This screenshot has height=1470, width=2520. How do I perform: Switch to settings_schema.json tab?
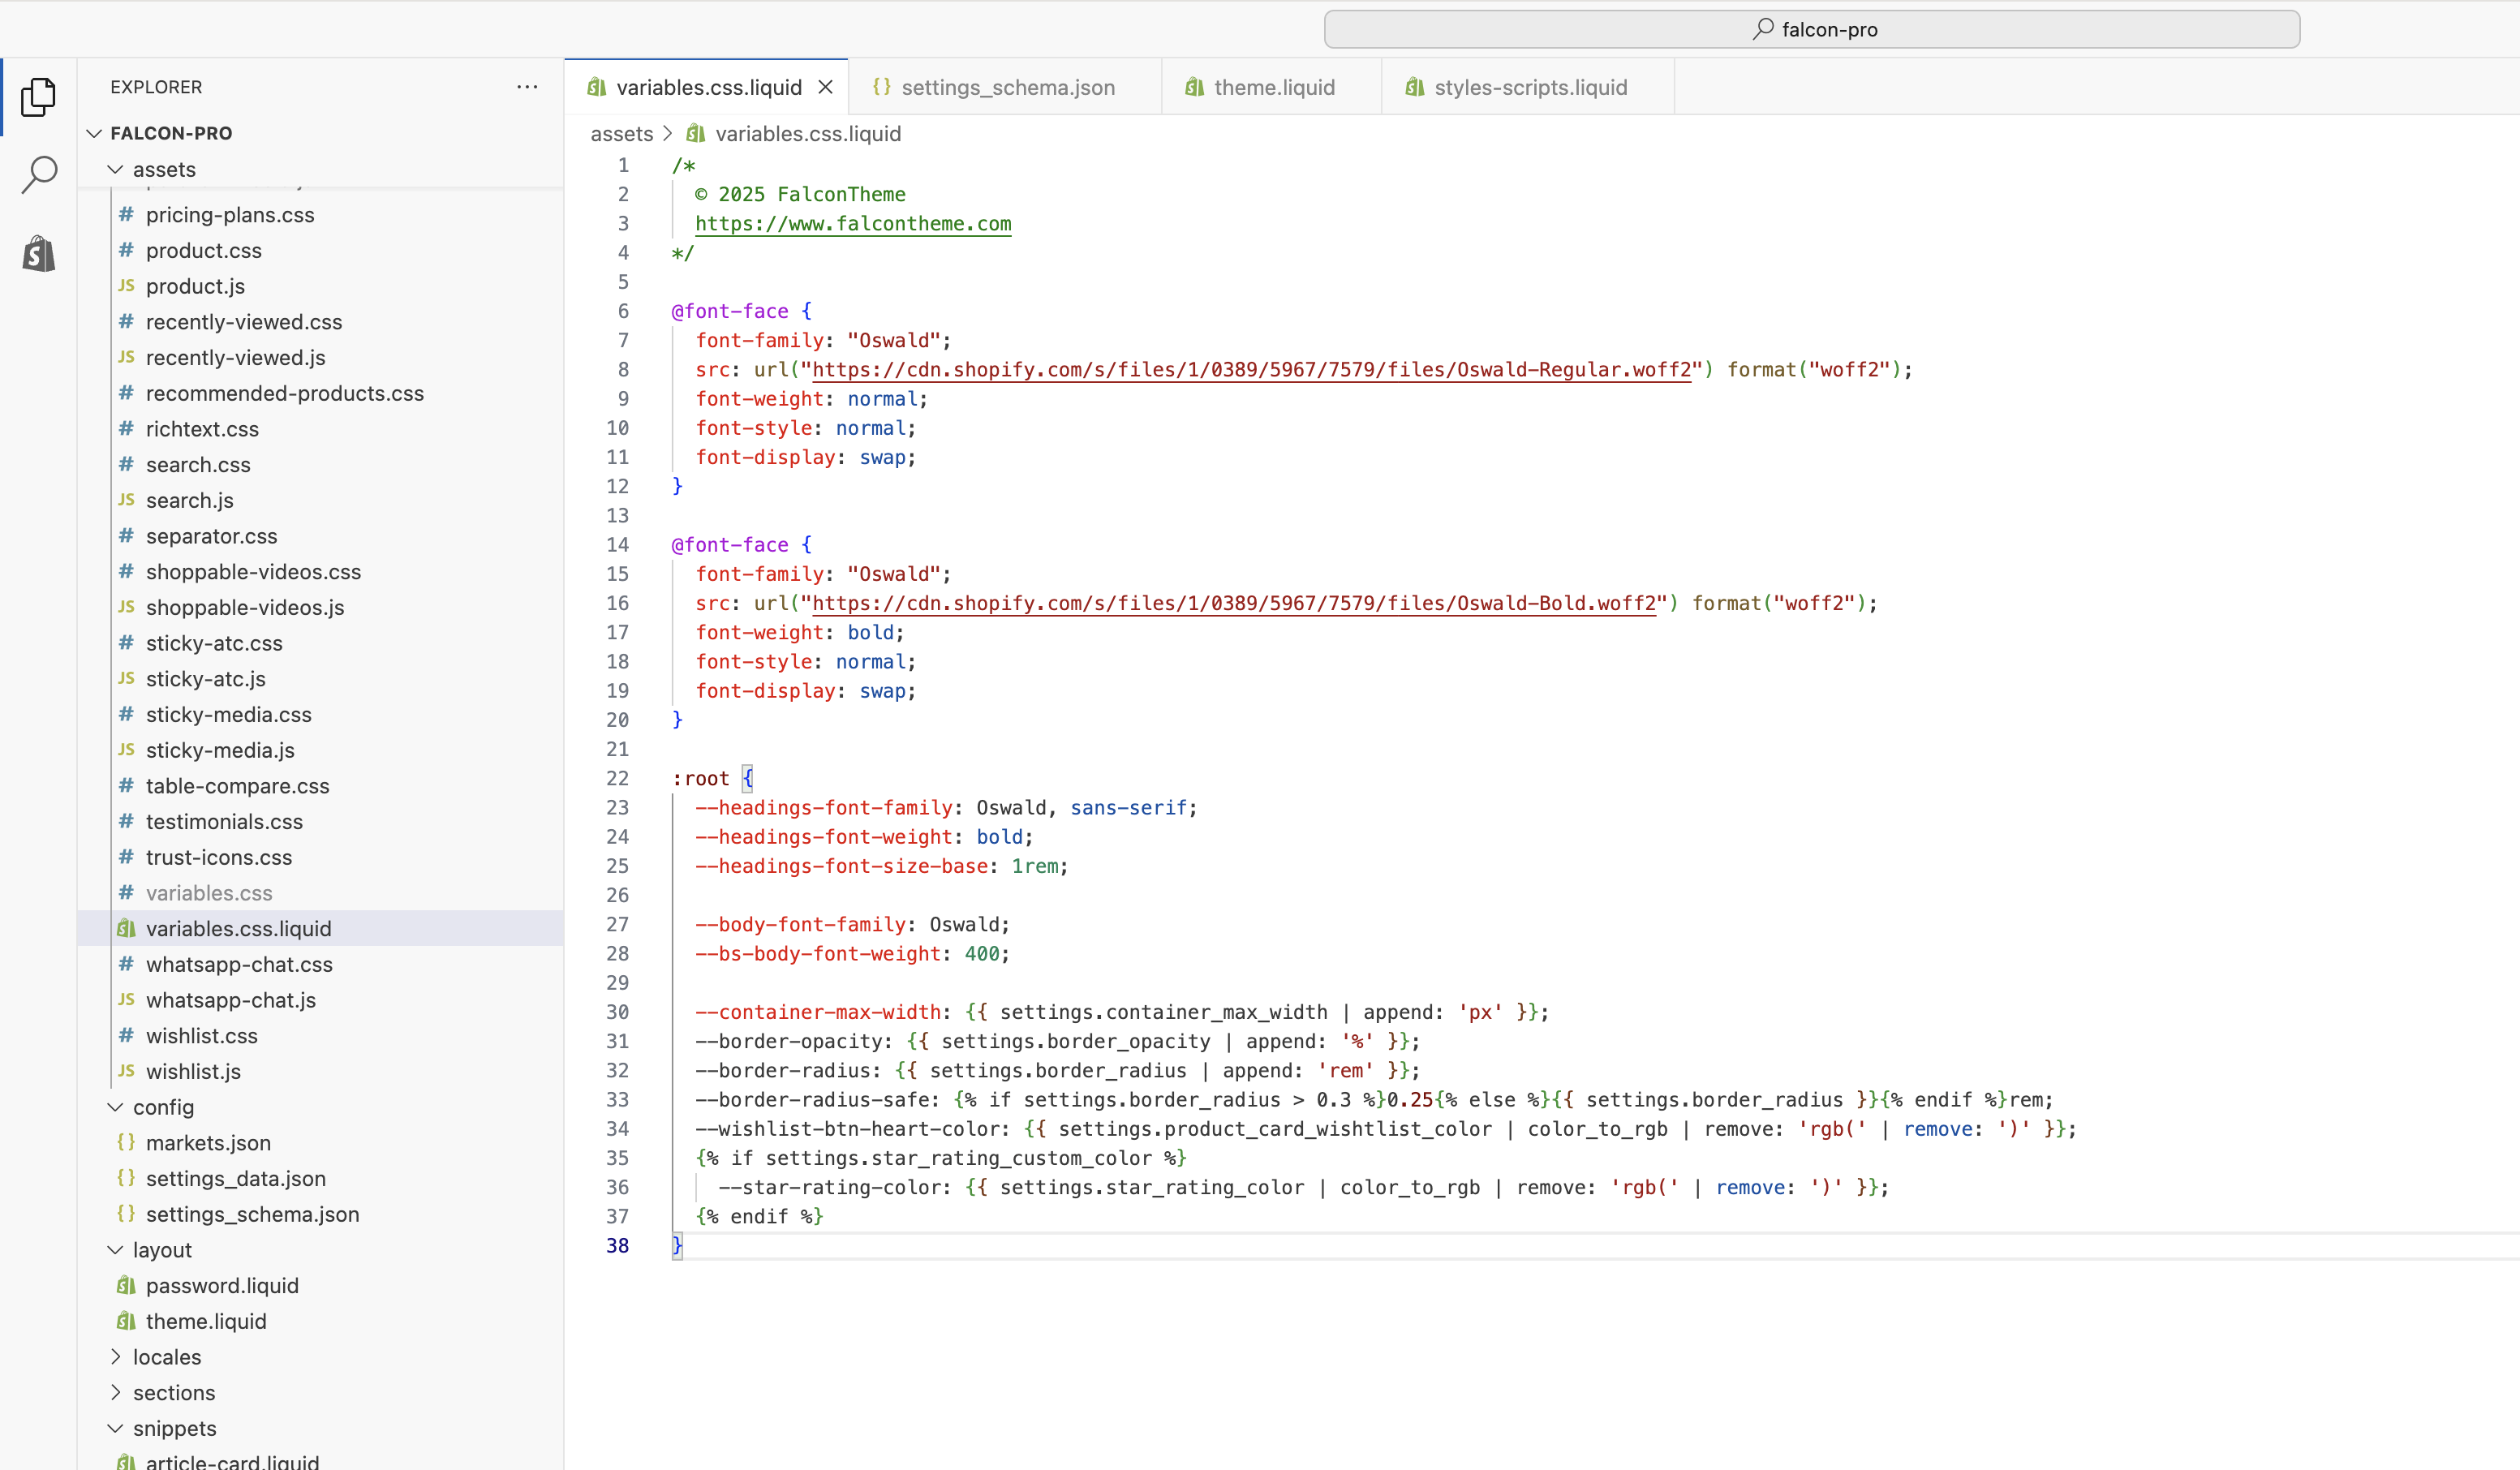[1006, 87]
